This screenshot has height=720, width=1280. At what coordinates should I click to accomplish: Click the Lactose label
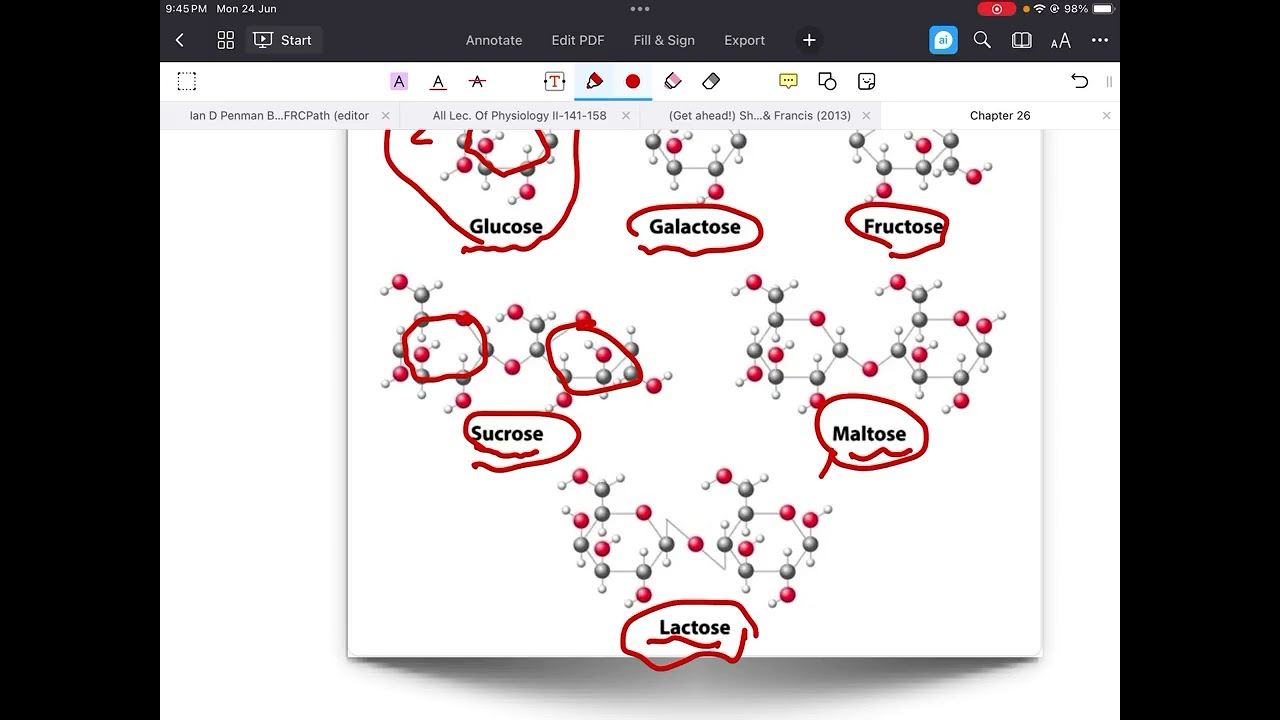(695, 628)
